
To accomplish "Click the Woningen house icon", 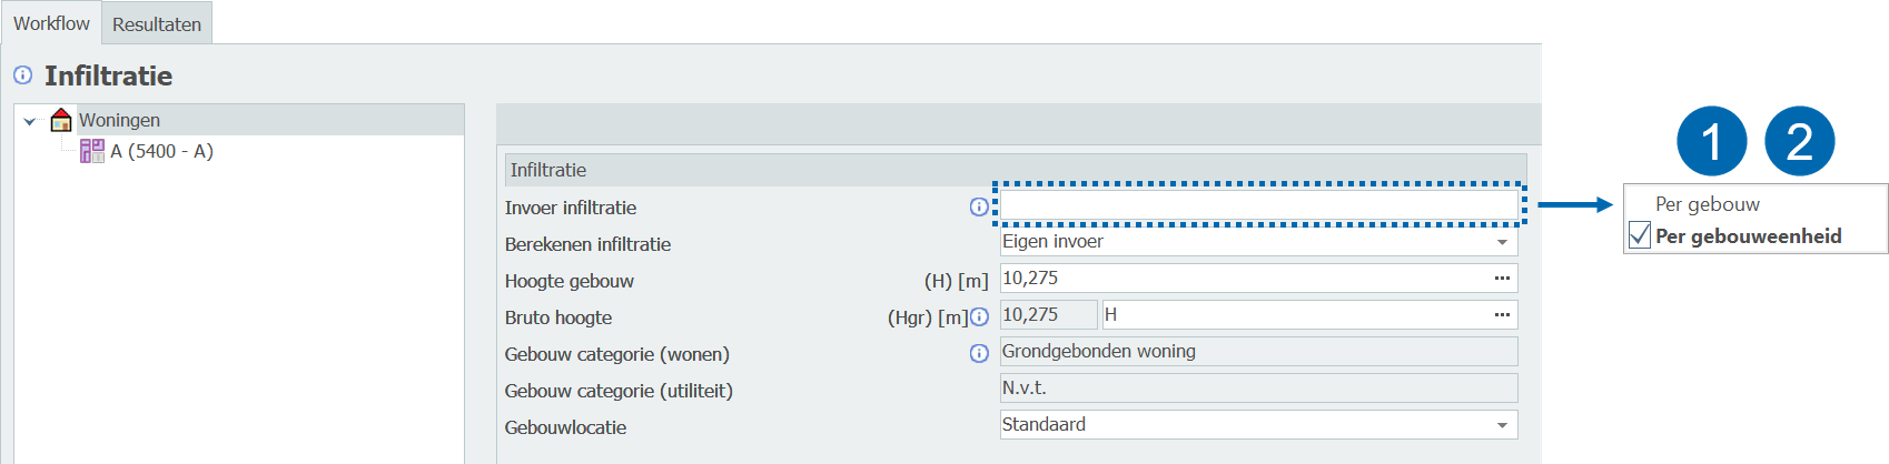I will point(61,120).
